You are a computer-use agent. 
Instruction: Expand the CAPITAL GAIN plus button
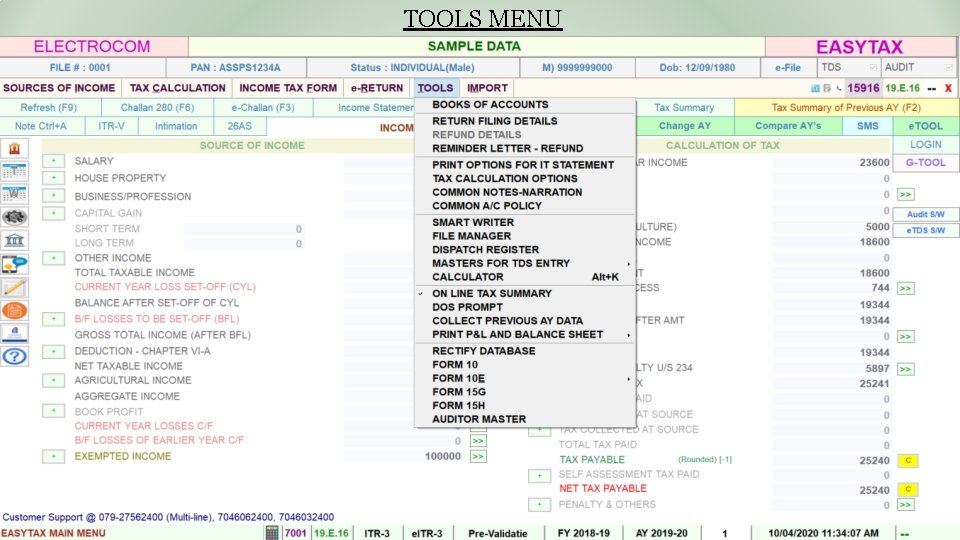53,213
